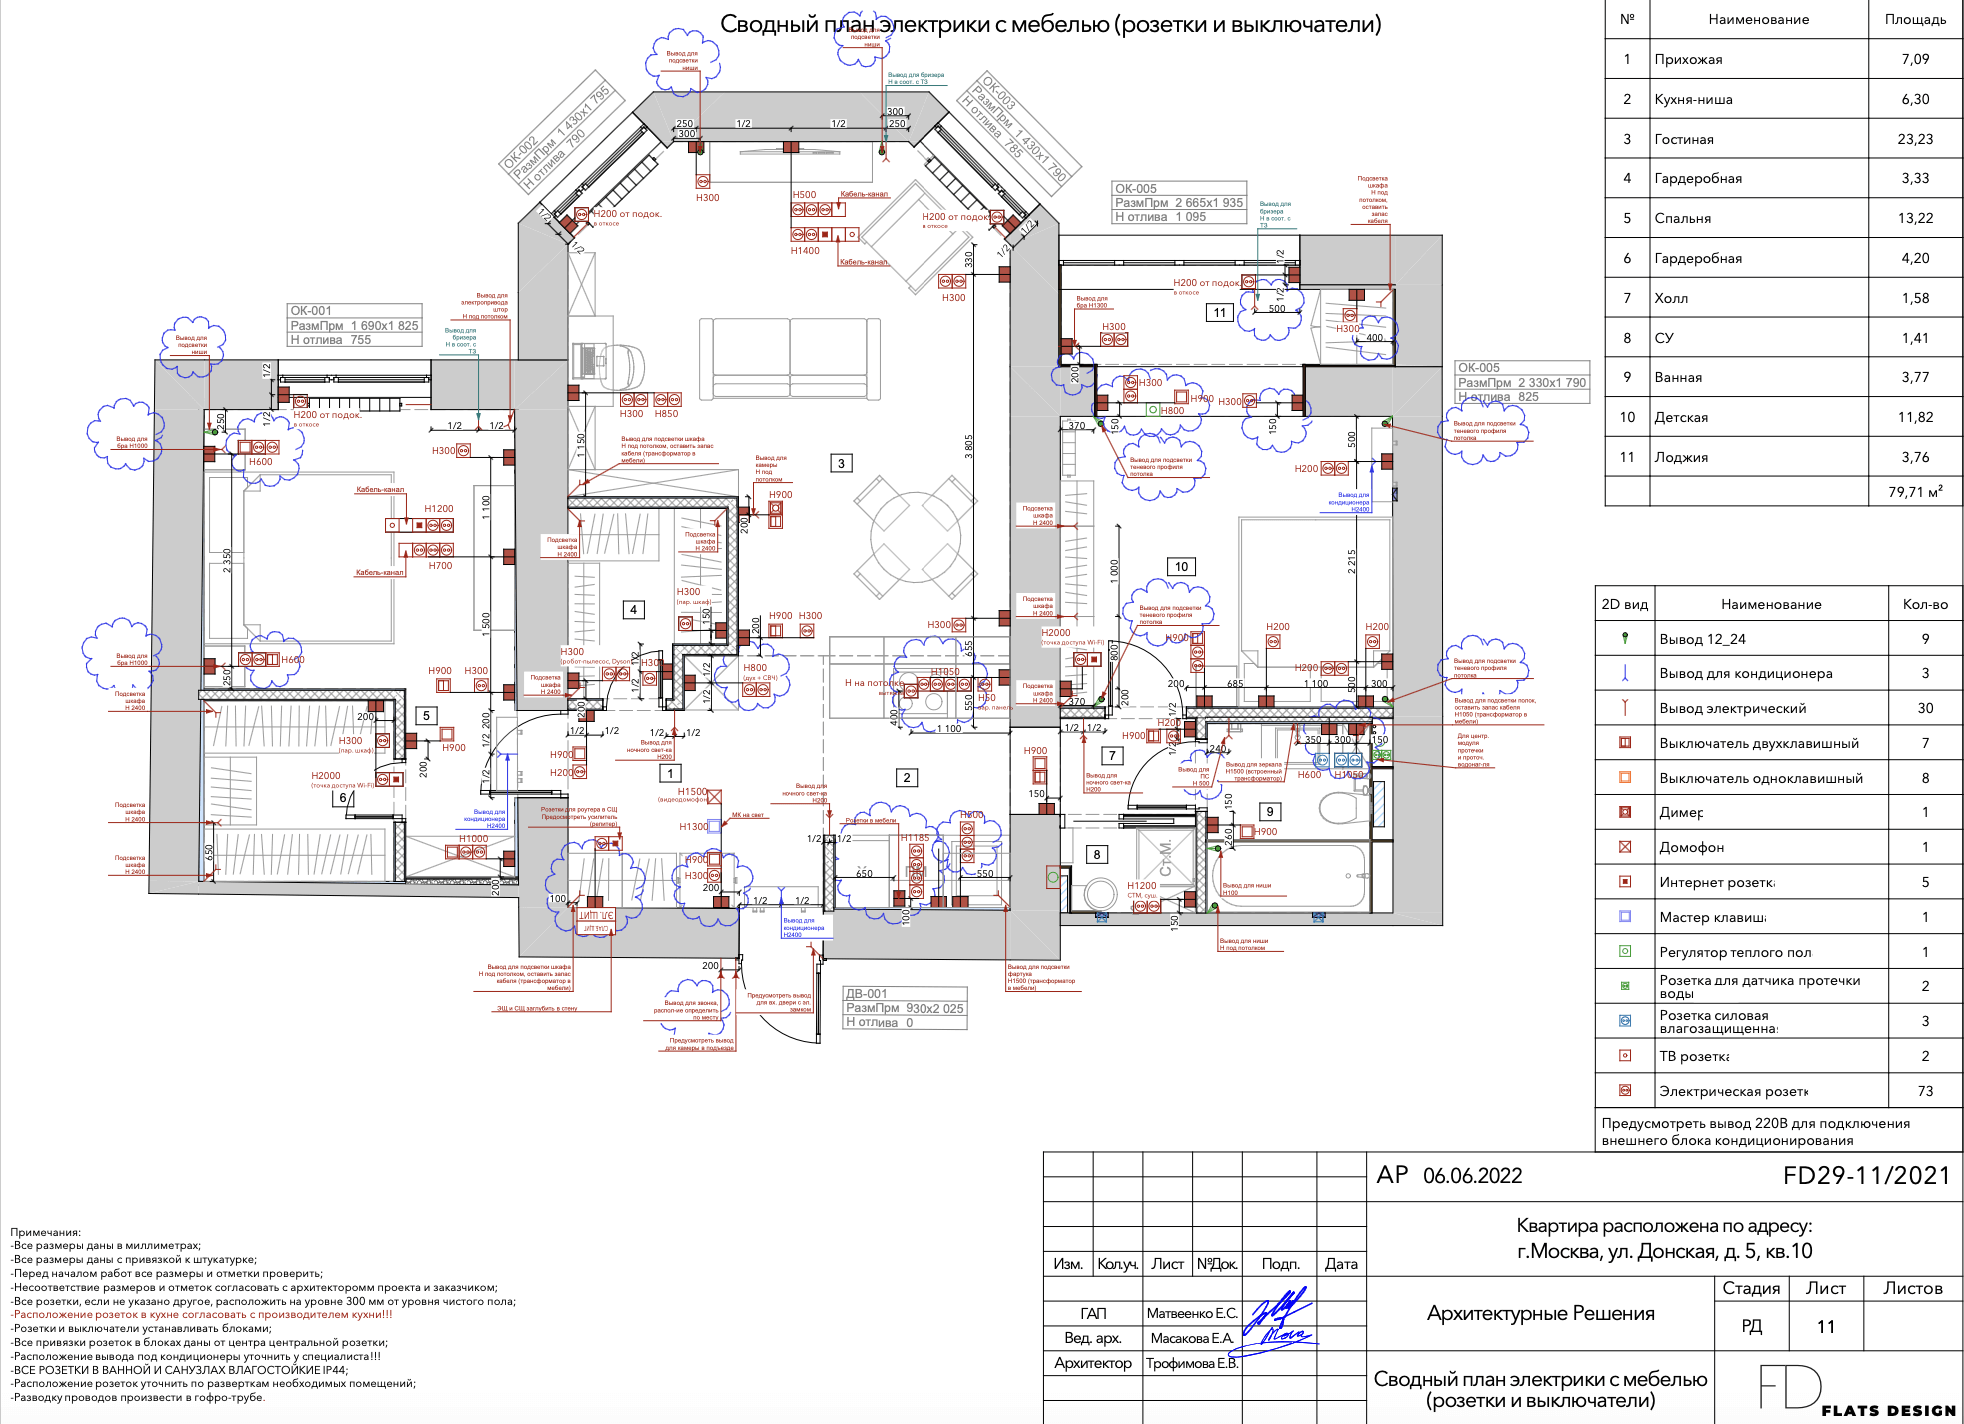Select room number box 2 in the kitchen niche
1964x1424 pixels.
point(907,777)
